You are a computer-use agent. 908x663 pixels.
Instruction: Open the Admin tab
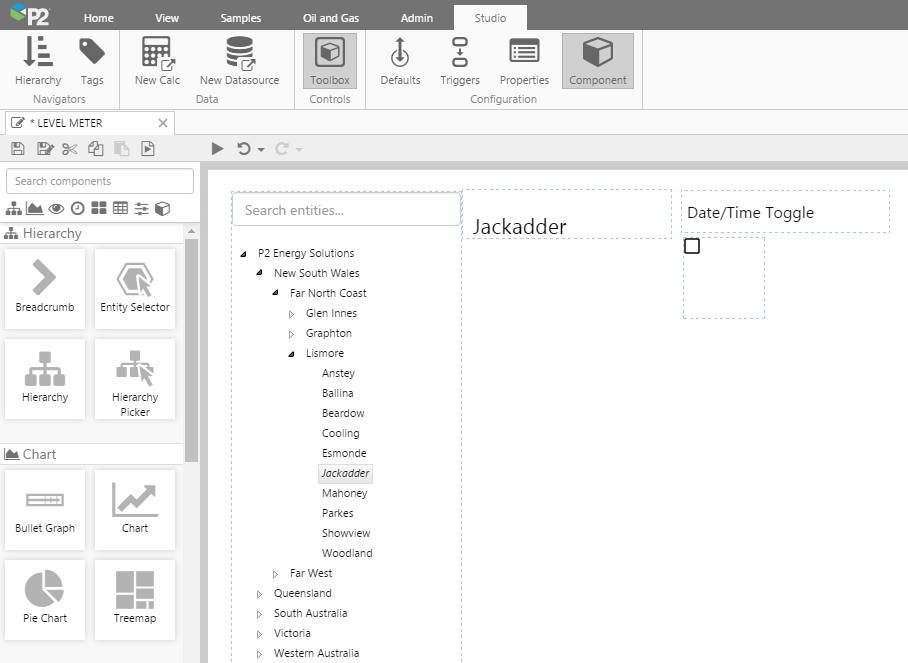[417, 18]
